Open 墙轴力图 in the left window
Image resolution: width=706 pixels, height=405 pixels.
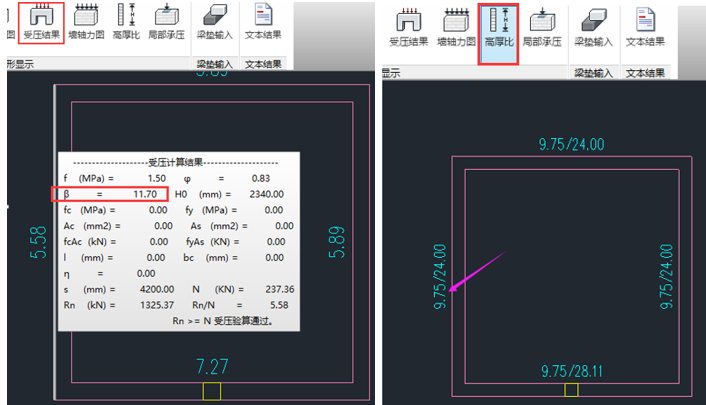pyautogui.click(x=86, y=22)
